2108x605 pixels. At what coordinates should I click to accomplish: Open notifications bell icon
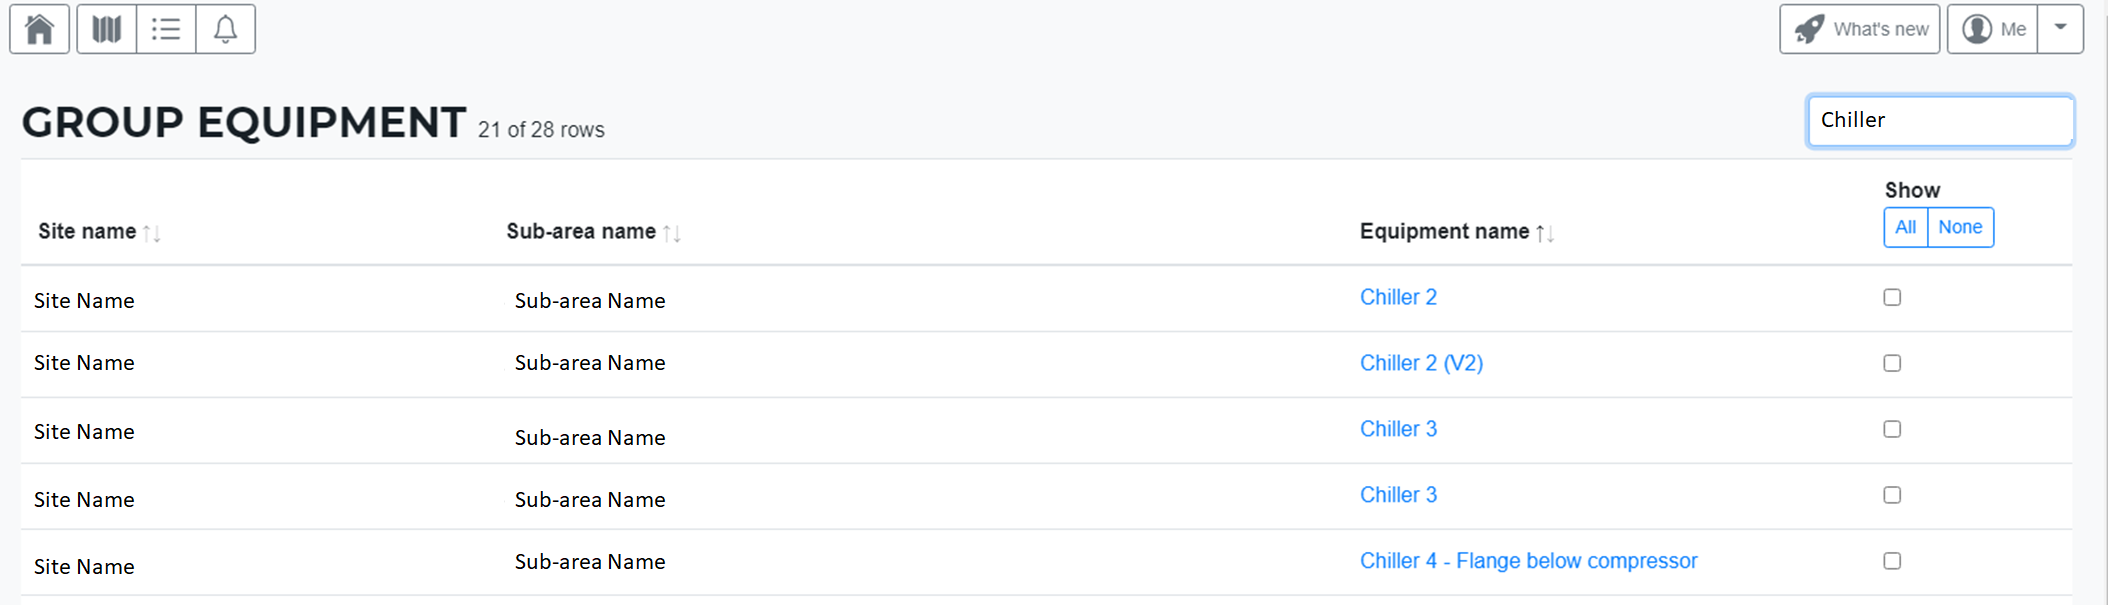(226, 29)
